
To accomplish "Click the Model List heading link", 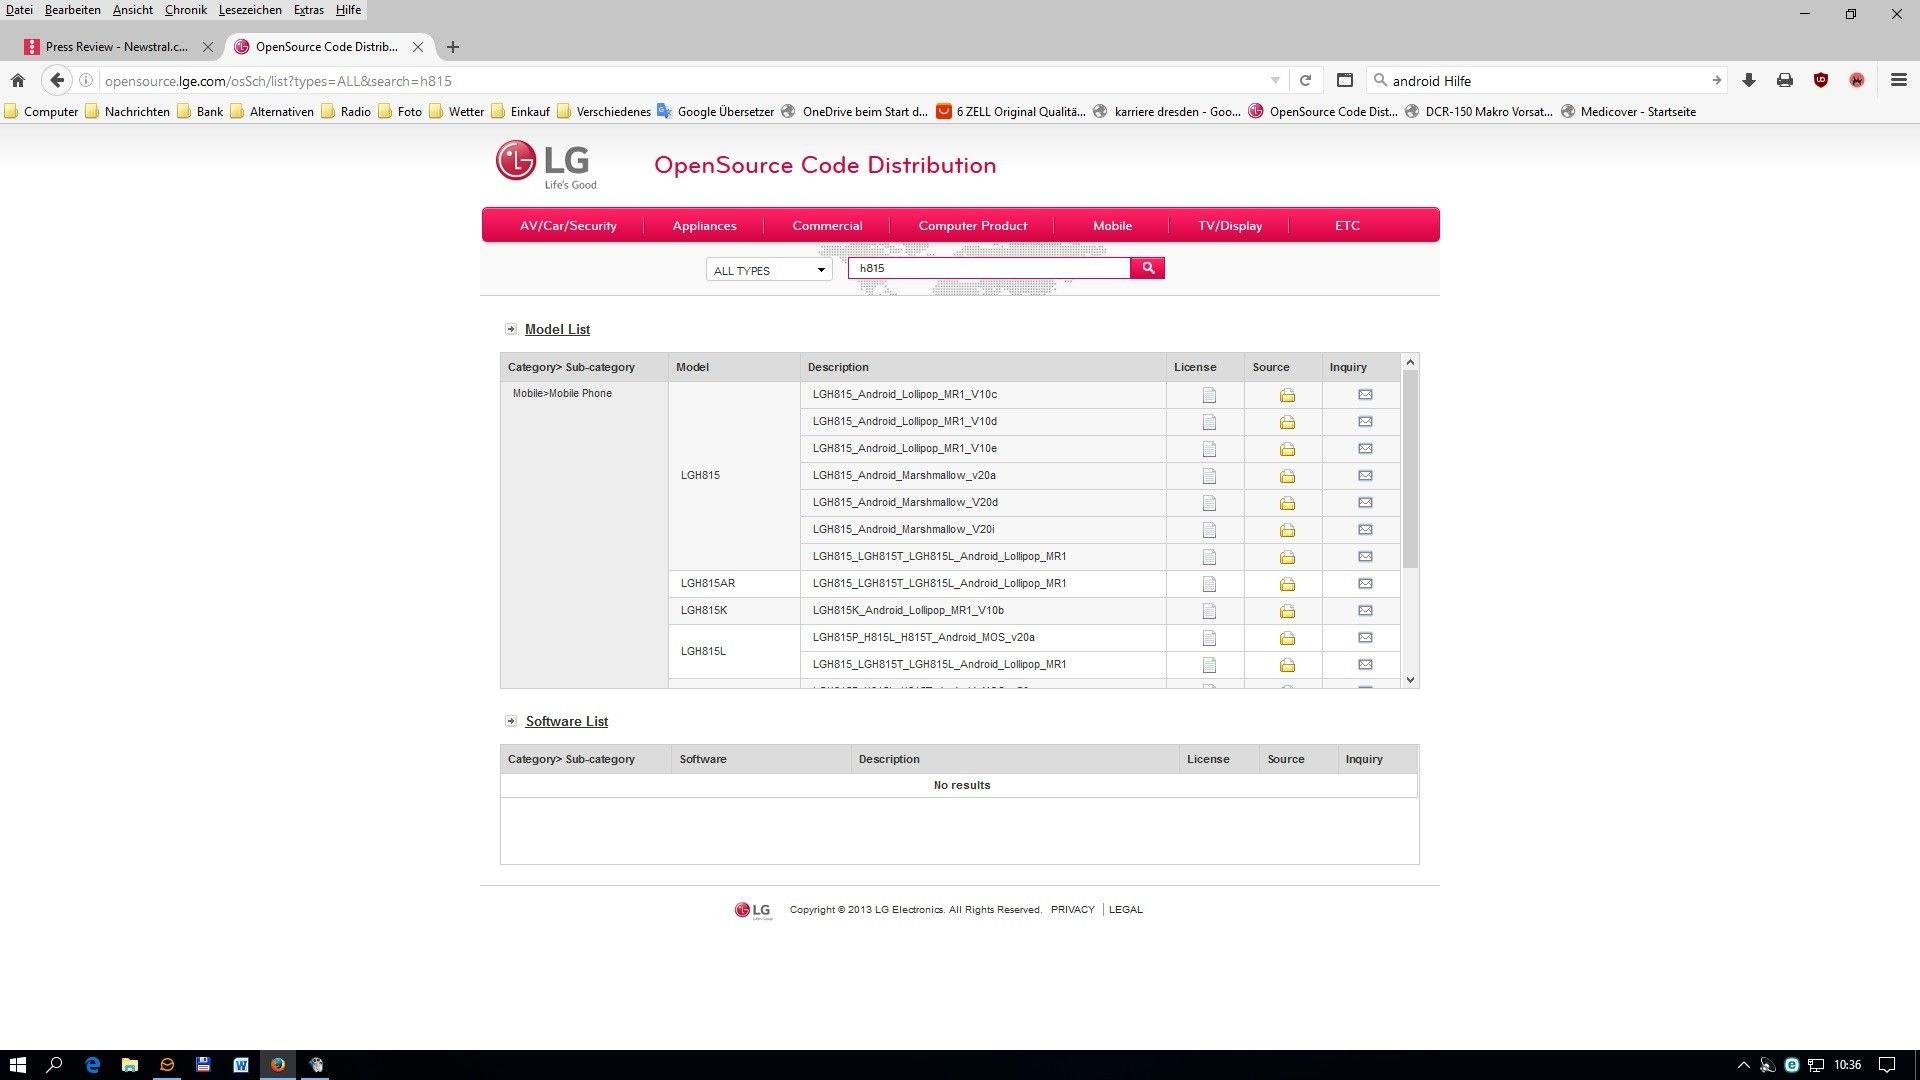I will [x=557, y=329].
